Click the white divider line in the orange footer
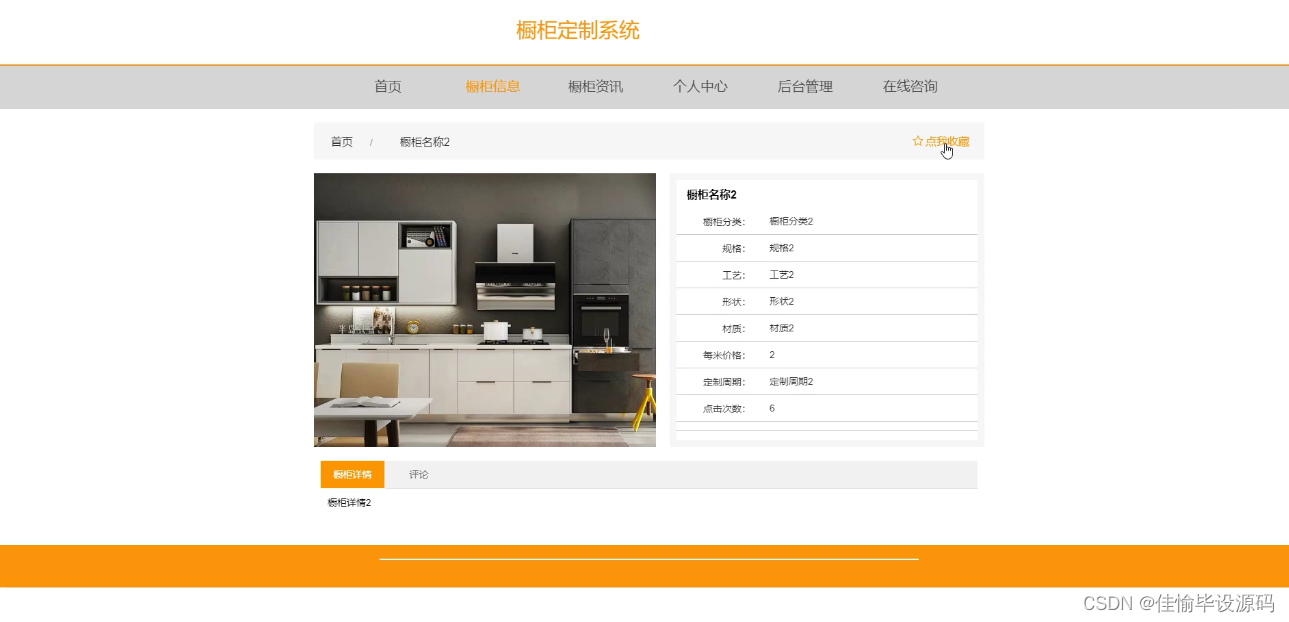Screen dimensions: 1289x622 pos(648,558)
